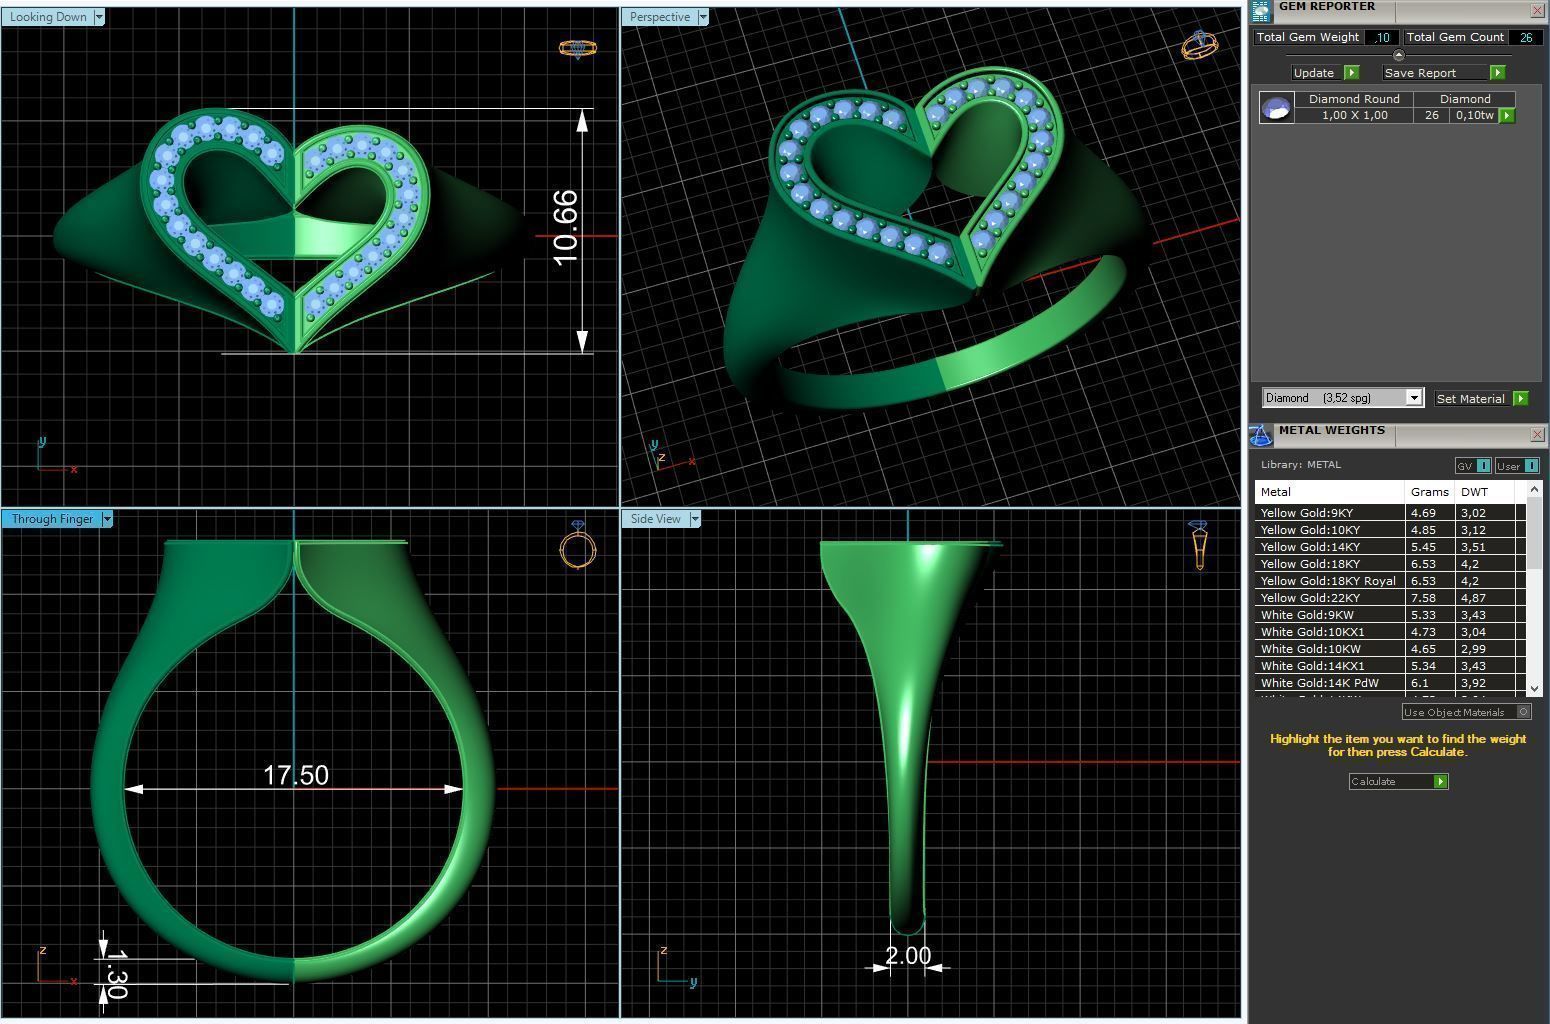This screenshot has height=1024, width=1550.
Task: Select the Perspective viewport label
Action: [x=660, y=17]
